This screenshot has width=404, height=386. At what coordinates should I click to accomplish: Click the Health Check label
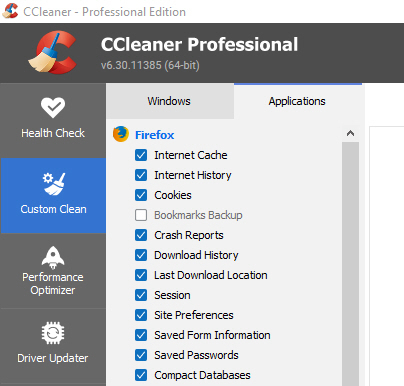point(53,133)
